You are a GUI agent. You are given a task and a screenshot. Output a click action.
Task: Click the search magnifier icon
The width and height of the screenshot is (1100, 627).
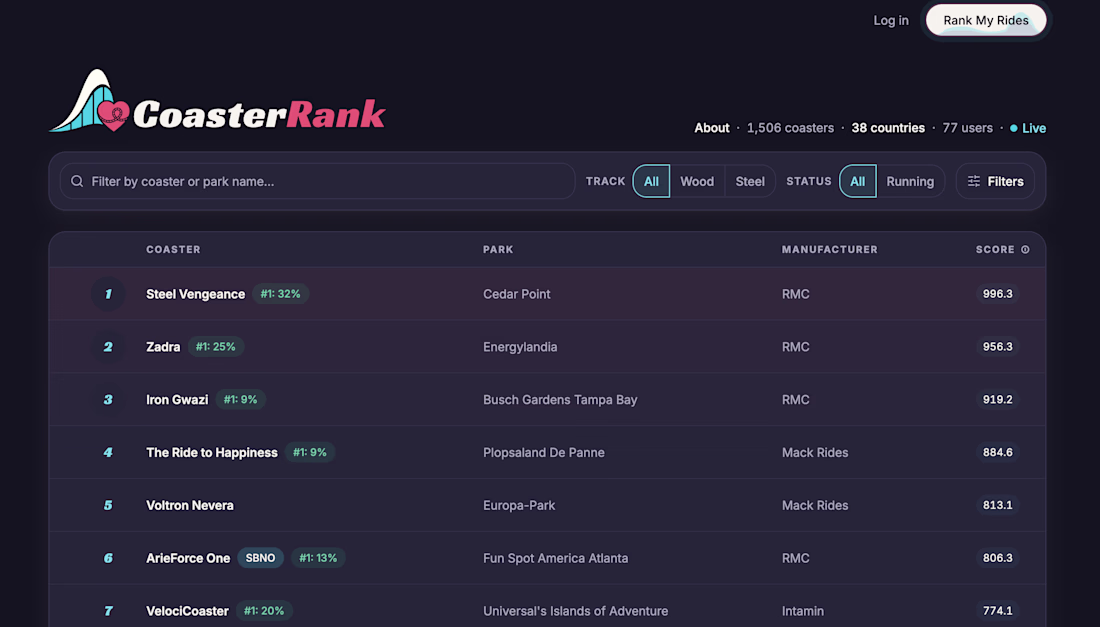77,182
